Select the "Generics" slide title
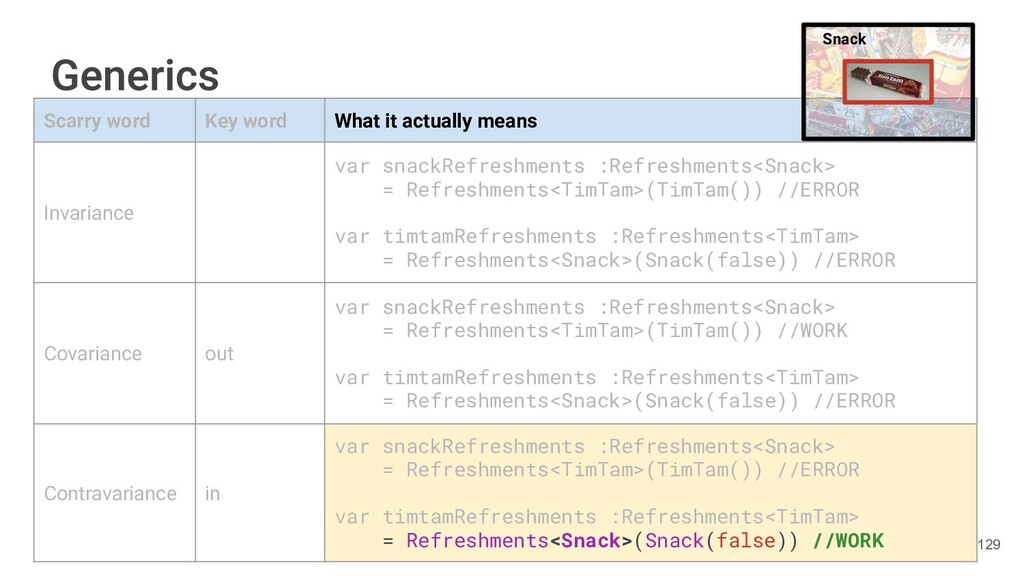Screen dimensions: 1024x576 pyautogui.click(x=135, y=75)
